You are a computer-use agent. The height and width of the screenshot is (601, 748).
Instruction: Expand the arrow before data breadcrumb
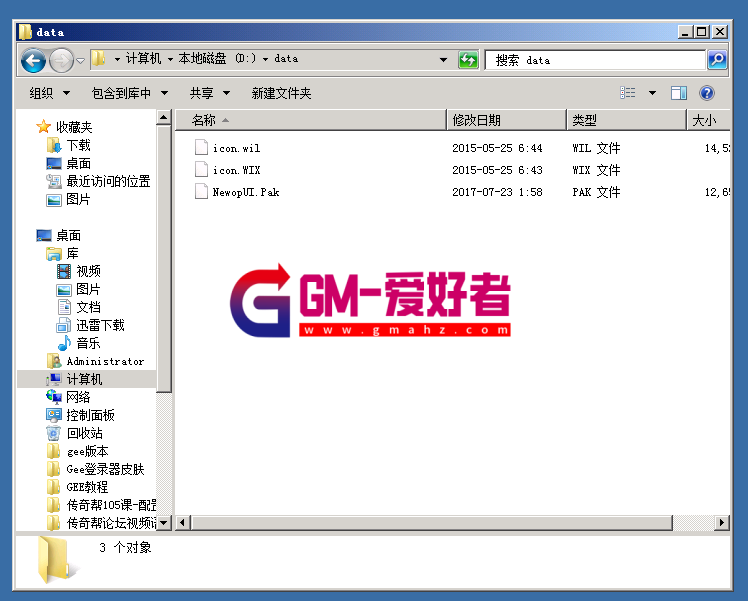(x=265, y=60)
